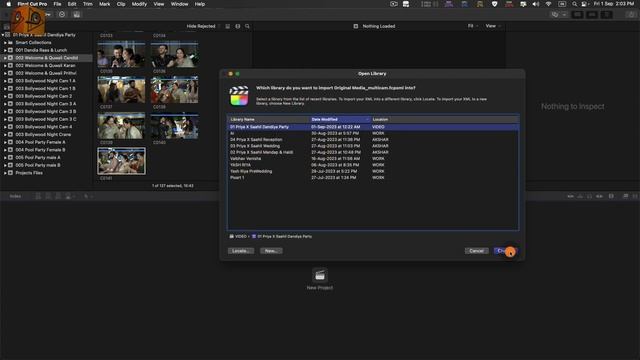Screen dimensions: 640x360
Task: Expand the Projects Files event
Action: tap(5, 173)
